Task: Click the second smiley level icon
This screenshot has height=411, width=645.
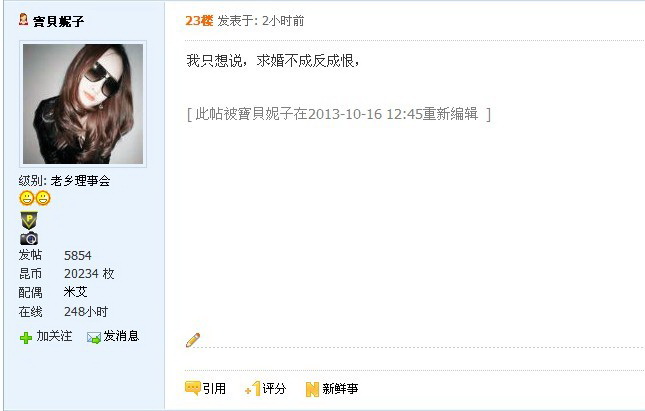Action: point(43,198)
